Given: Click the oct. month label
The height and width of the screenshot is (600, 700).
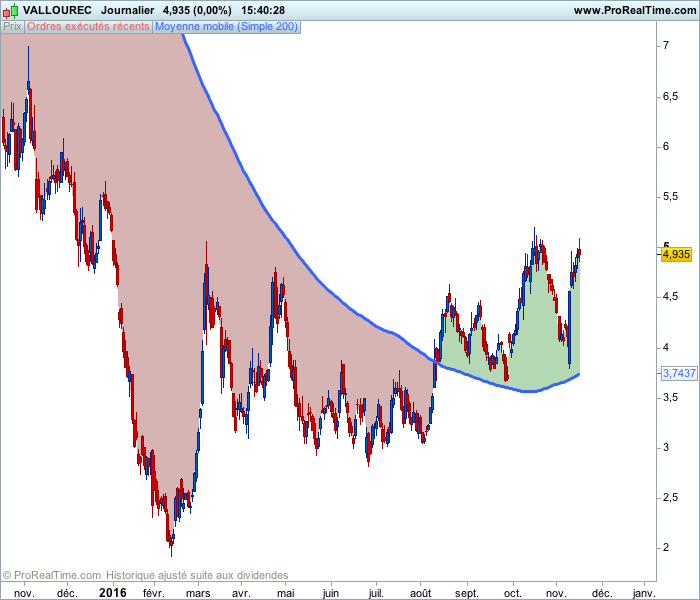Looking at the screenshot, I should pos(512,593).
